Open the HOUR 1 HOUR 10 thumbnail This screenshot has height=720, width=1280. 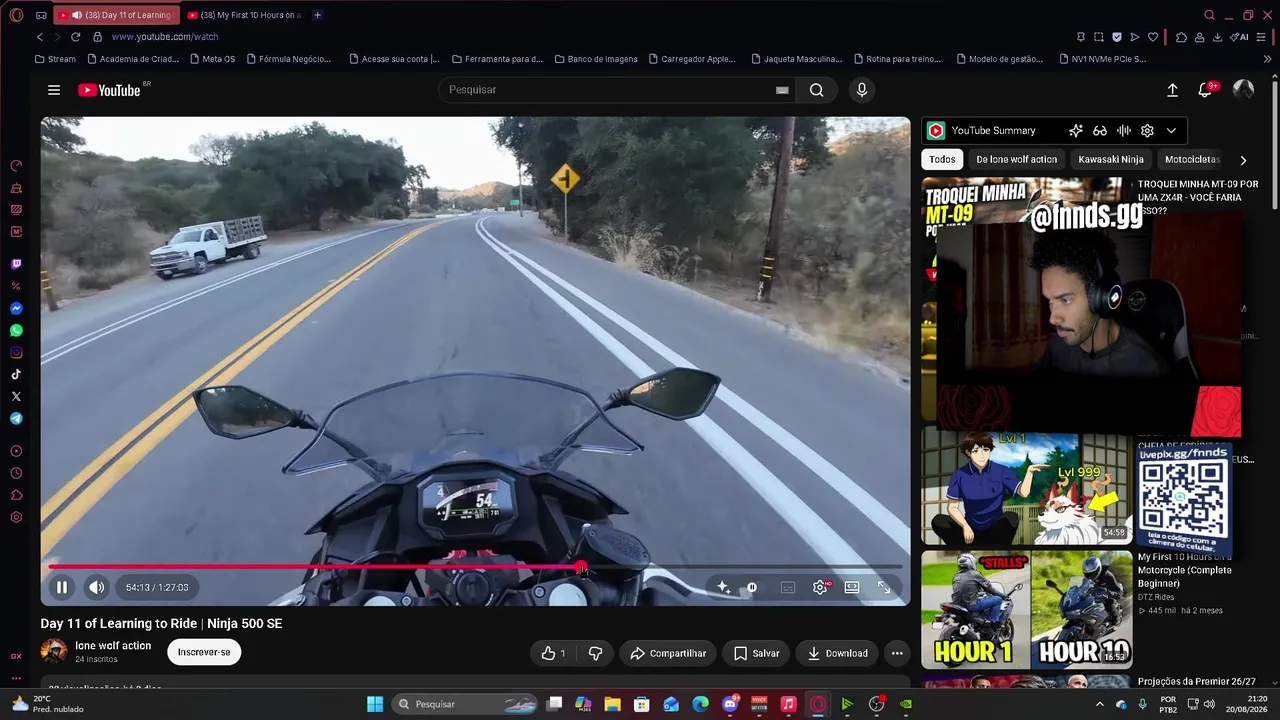(x=1026, y=609)
